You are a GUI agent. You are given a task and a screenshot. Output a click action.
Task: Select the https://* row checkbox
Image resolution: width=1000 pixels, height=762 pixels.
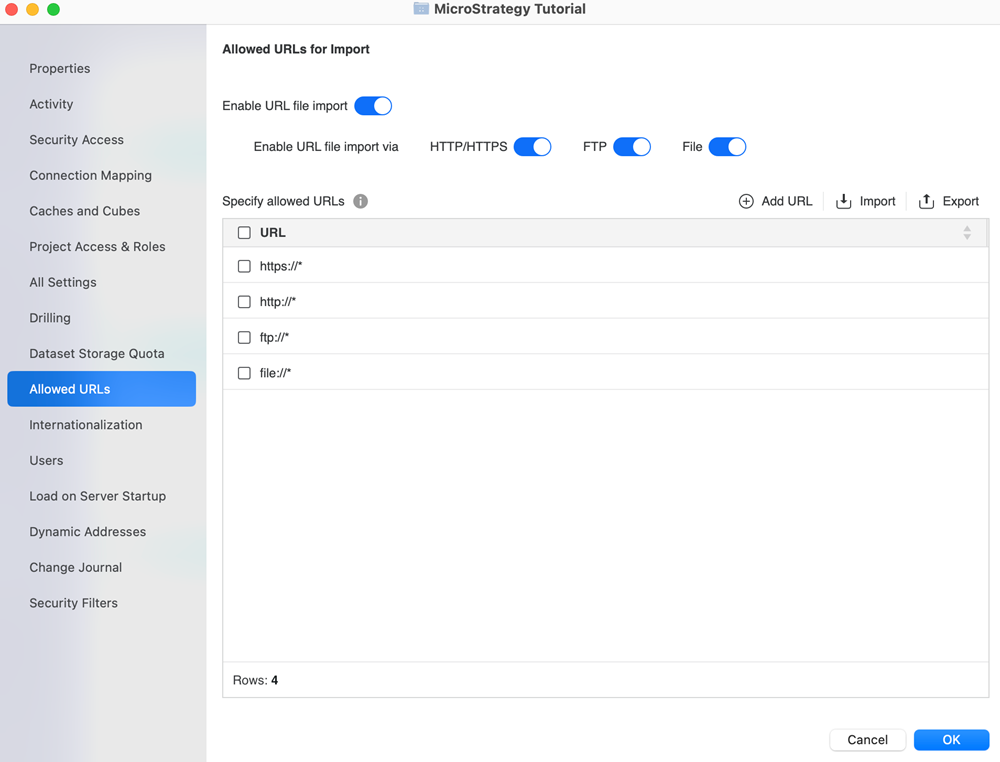(244, 267)
